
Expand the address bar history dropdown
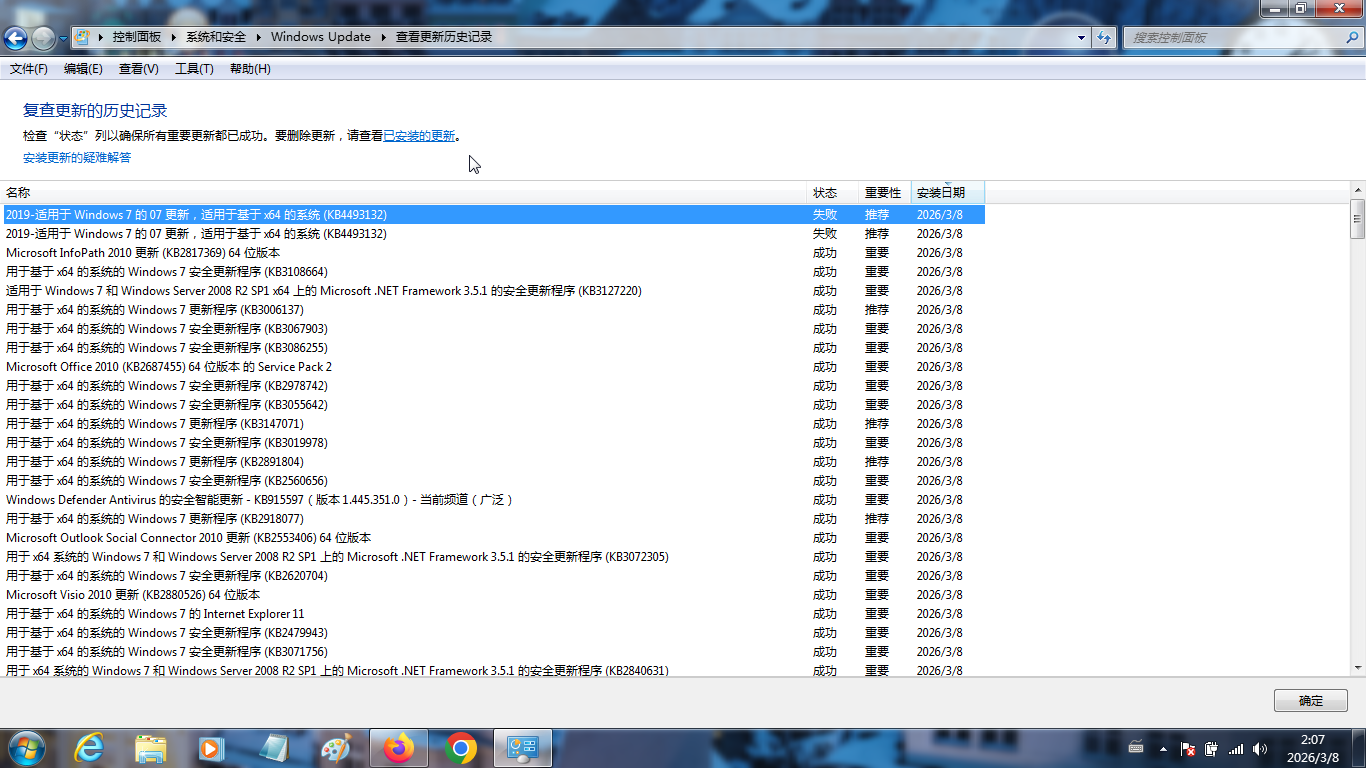[1081, 37]
